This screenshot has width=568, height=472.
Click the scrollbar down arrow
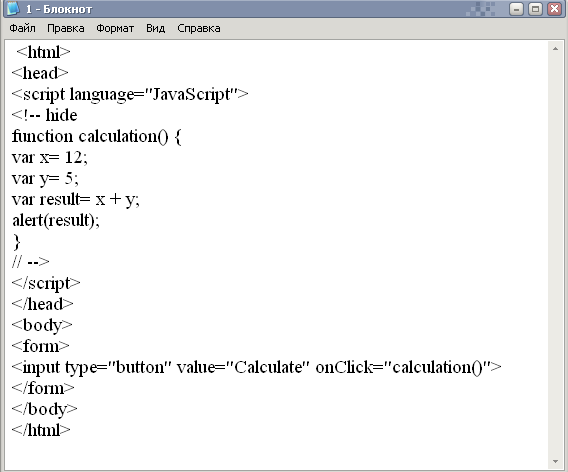tap(555, 461)
